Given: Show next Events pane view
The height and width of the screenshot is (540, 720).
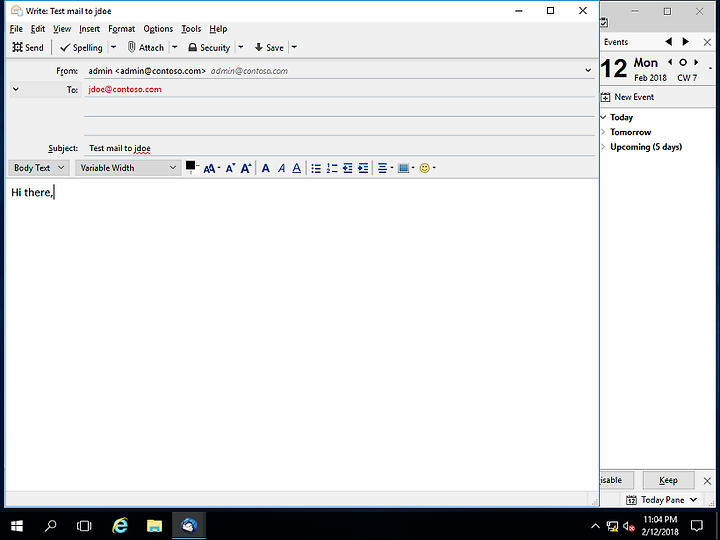Looking at the screenshot, I should (x=686, y=42).
